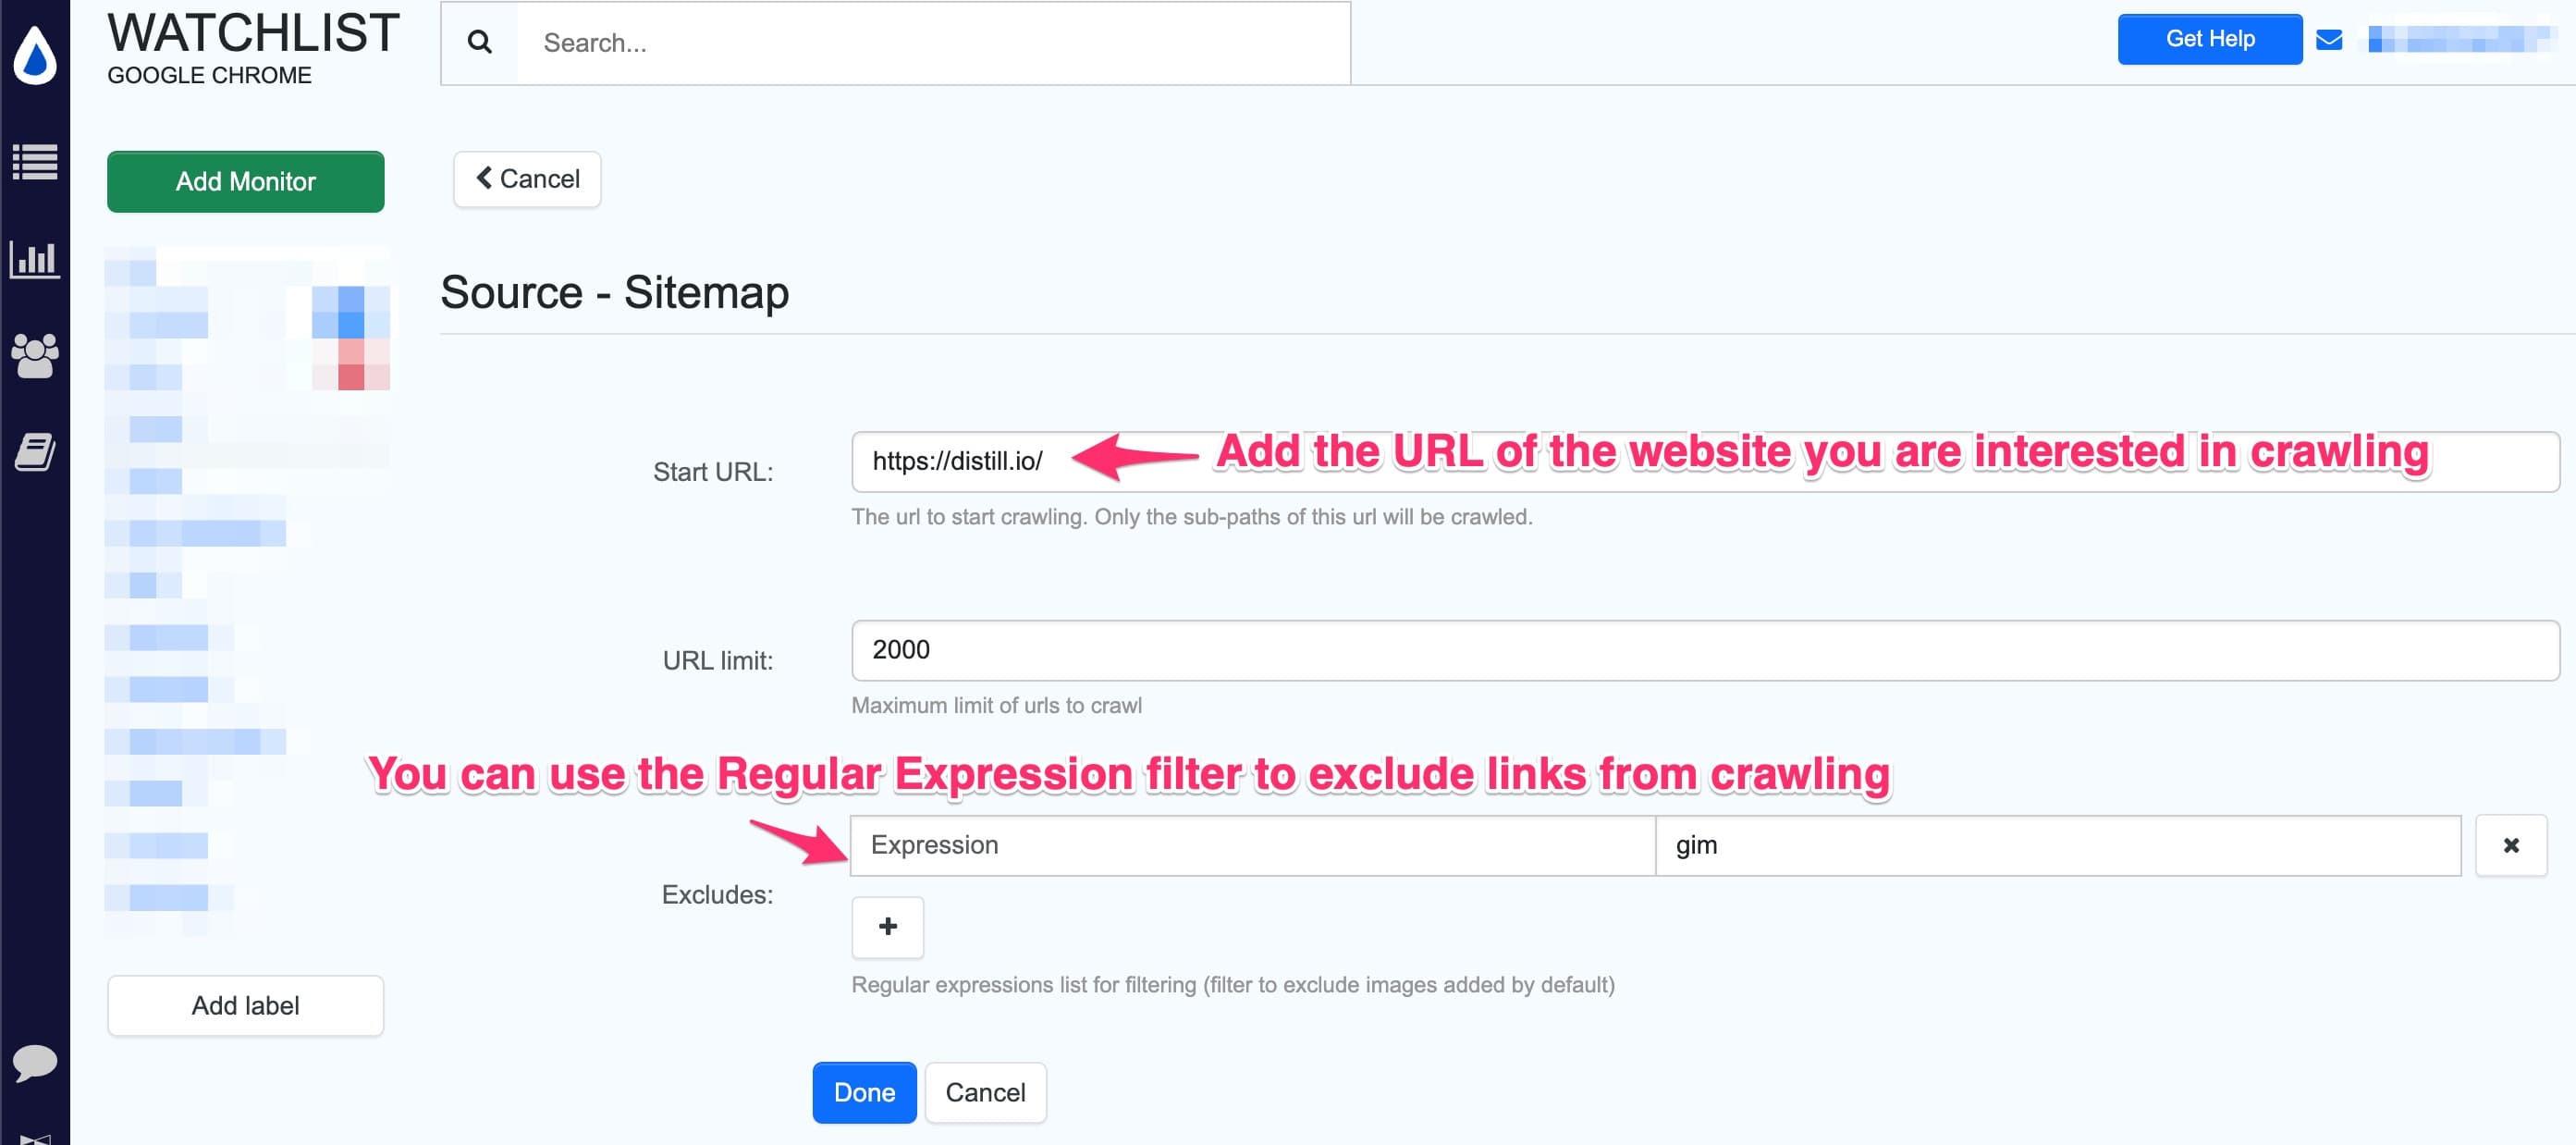Open the mail envelope icon near Get Help
The image size is (2576, 1145).
click(x=2329, y=39)
